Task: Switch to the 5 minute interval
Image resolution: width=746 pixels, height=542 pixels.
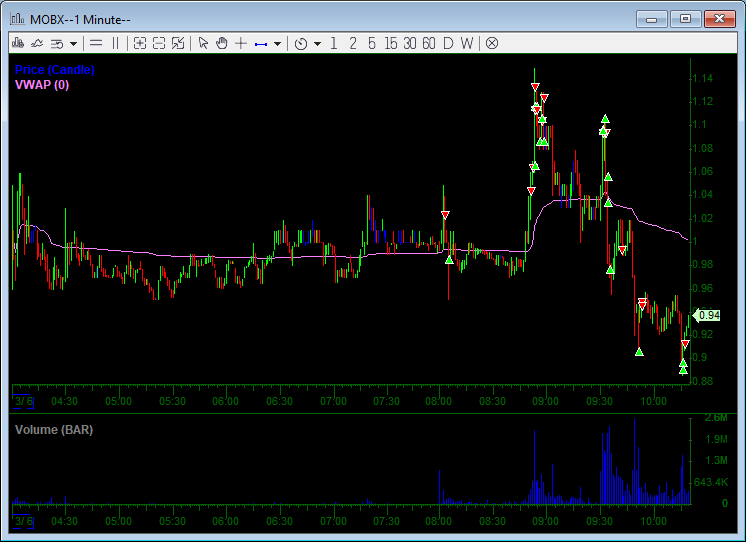Action: [372, 44]
